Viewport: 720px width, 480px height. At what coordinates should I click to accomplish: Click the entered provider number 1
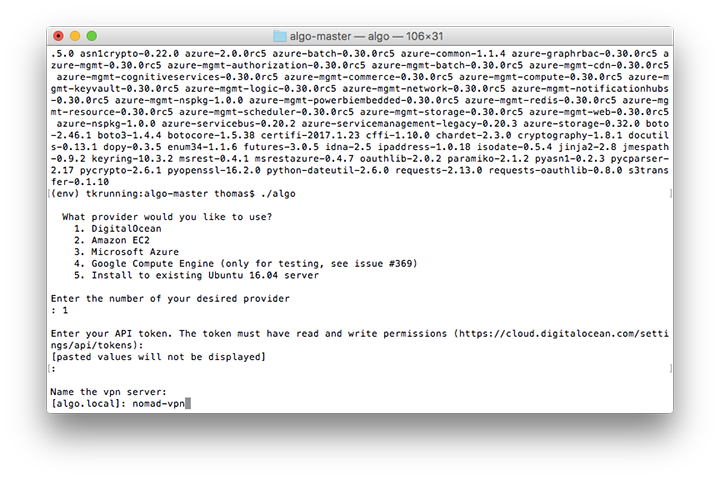65,310
